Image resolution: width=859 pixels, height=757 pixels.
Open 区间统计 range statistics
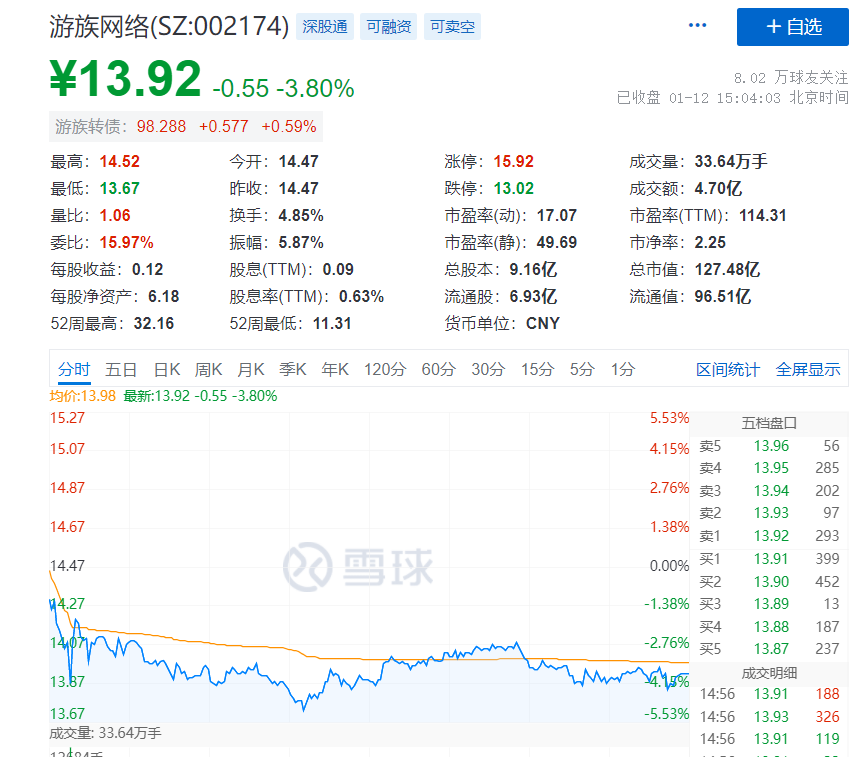click(727, 369)
